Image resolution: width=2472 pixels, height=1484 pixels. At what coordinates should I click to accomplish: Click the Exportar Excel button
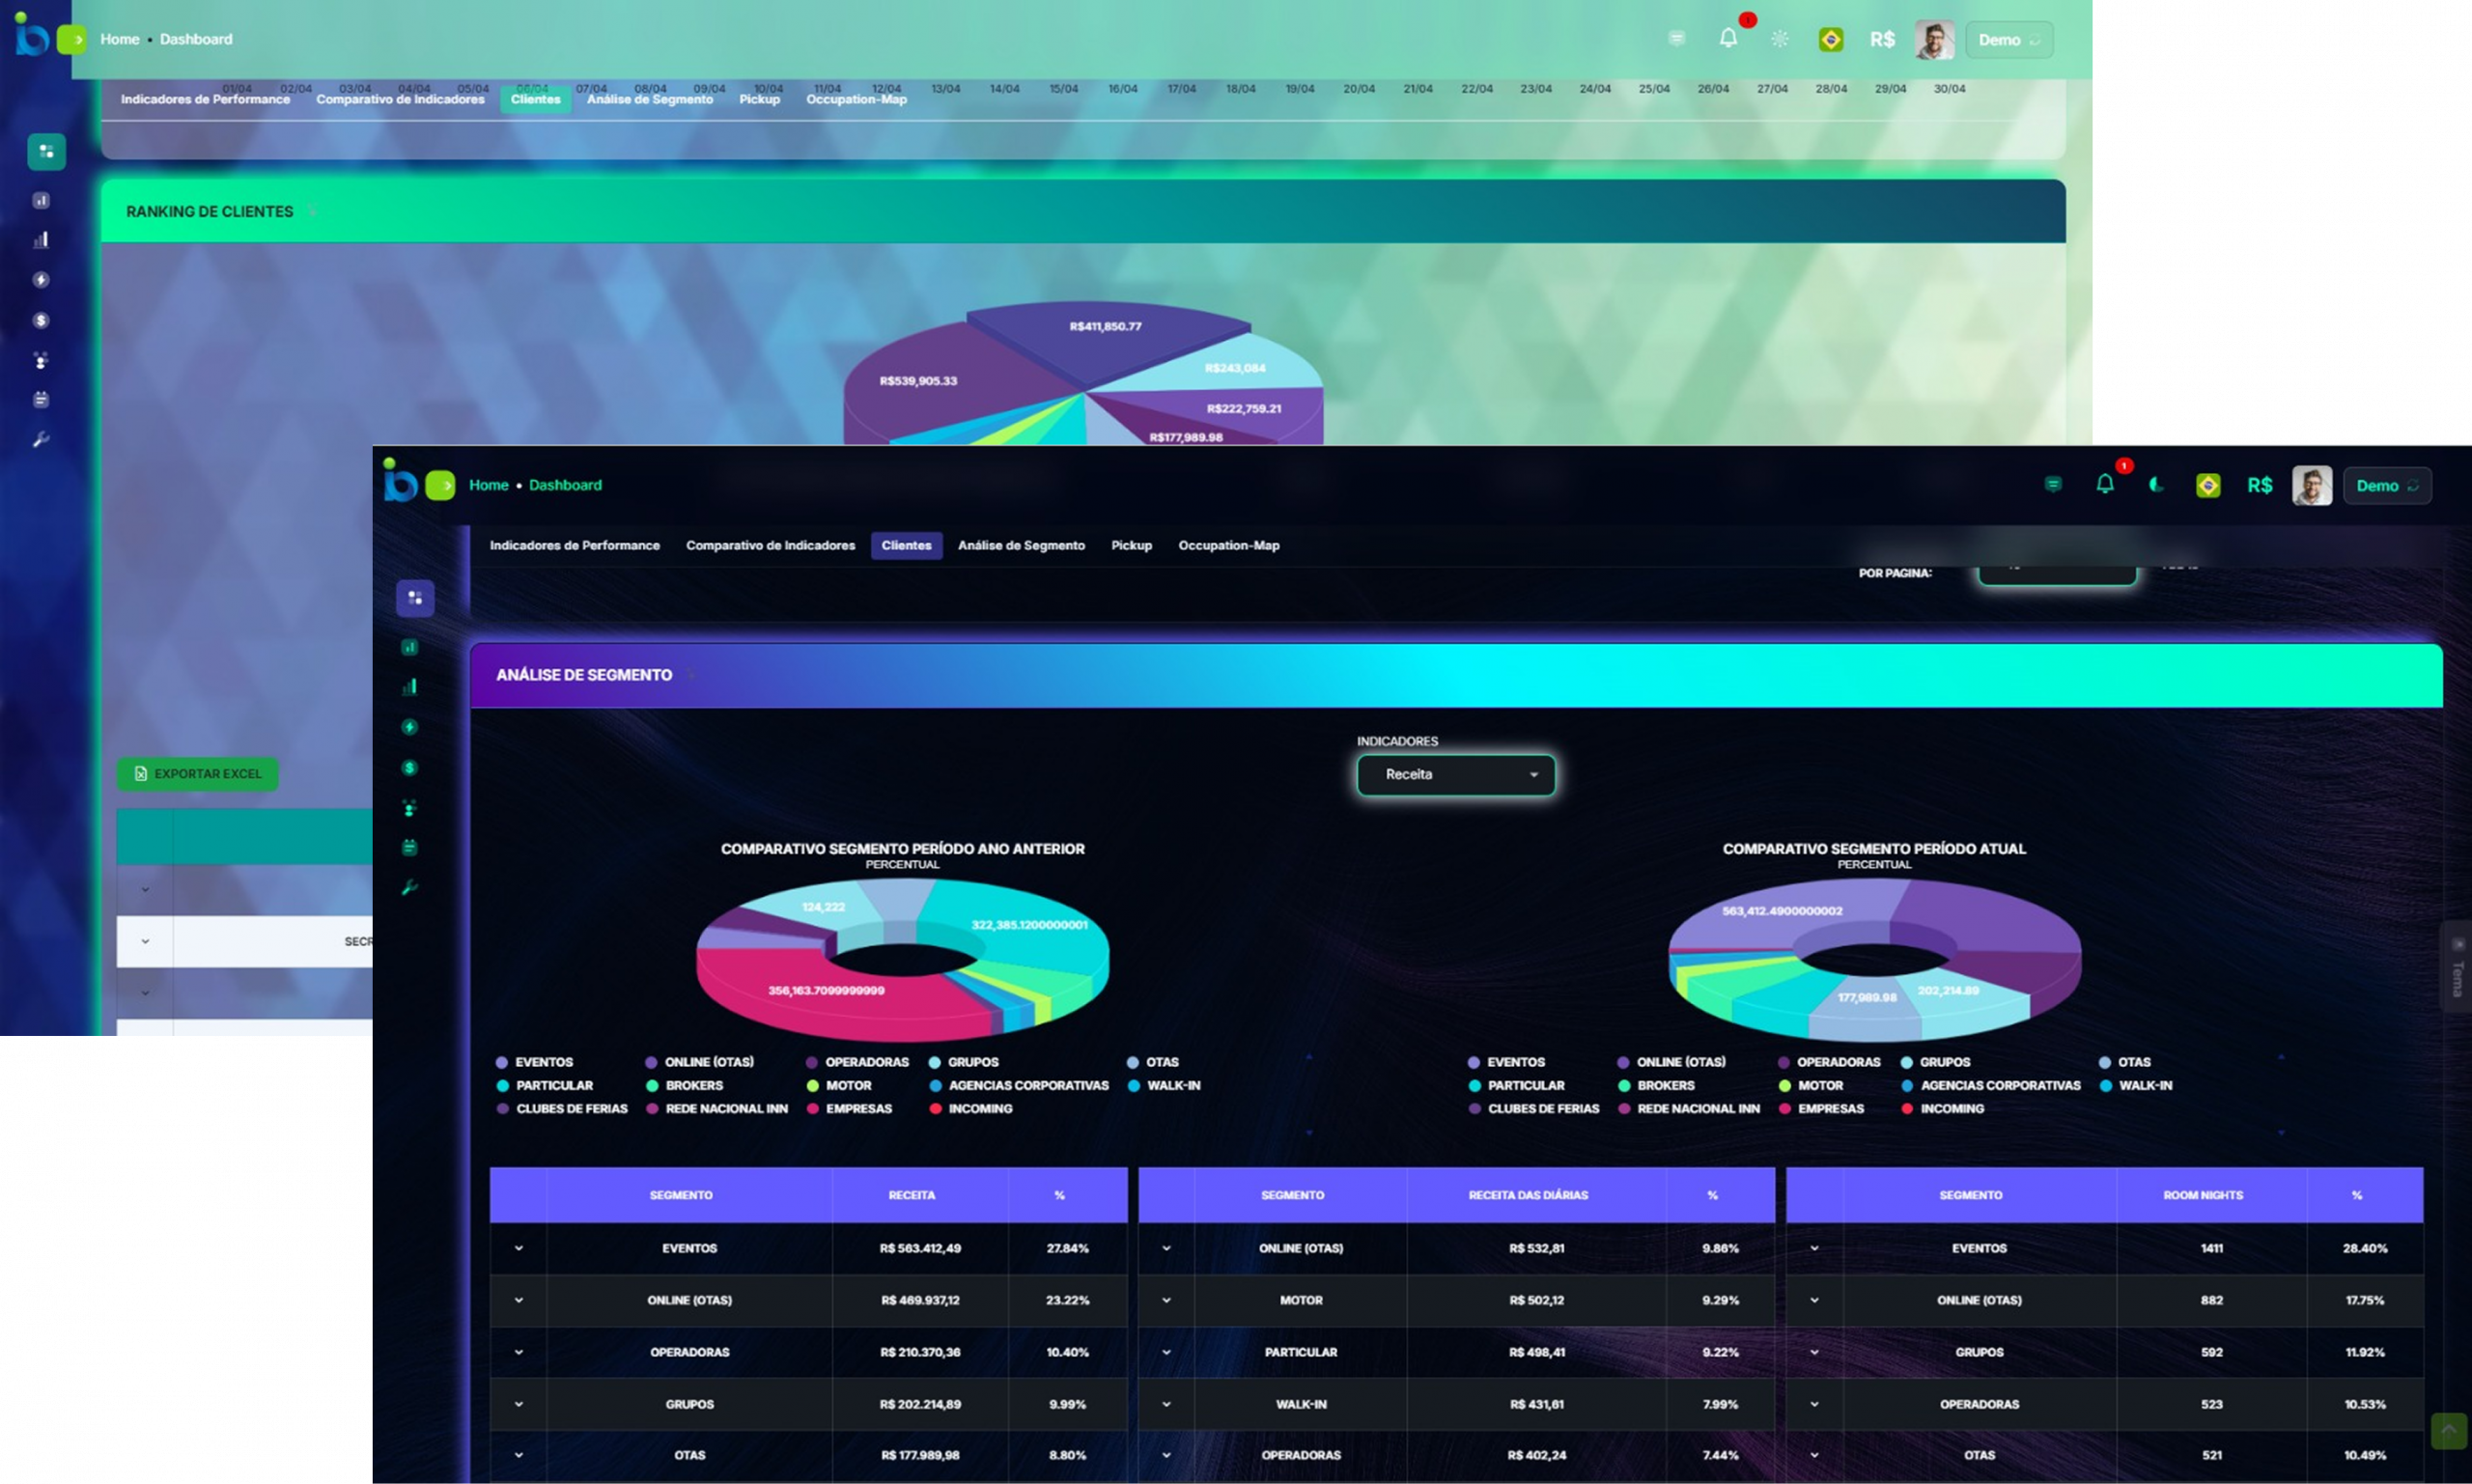click(198, 774)
